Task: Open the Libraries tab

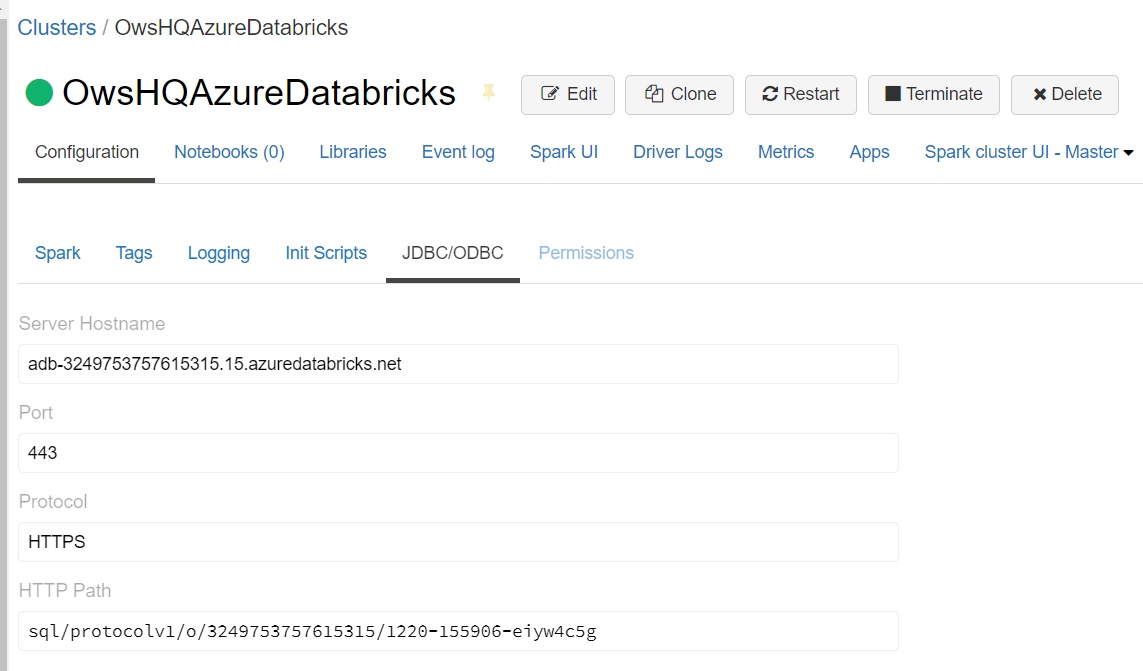Action: pos(352,152)
